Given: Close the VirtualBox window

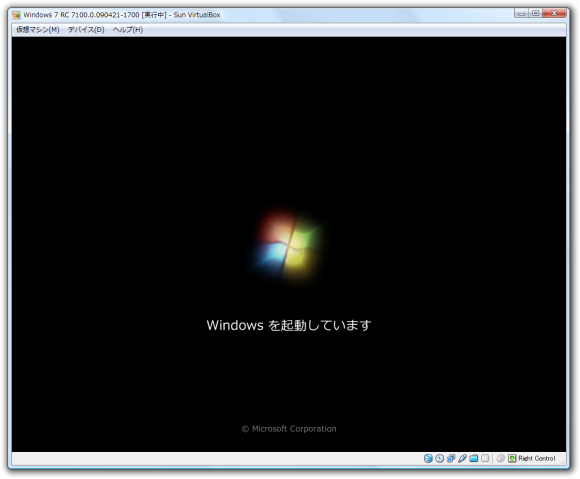Looking at the screenshot, I should click(x=554, y=13).
